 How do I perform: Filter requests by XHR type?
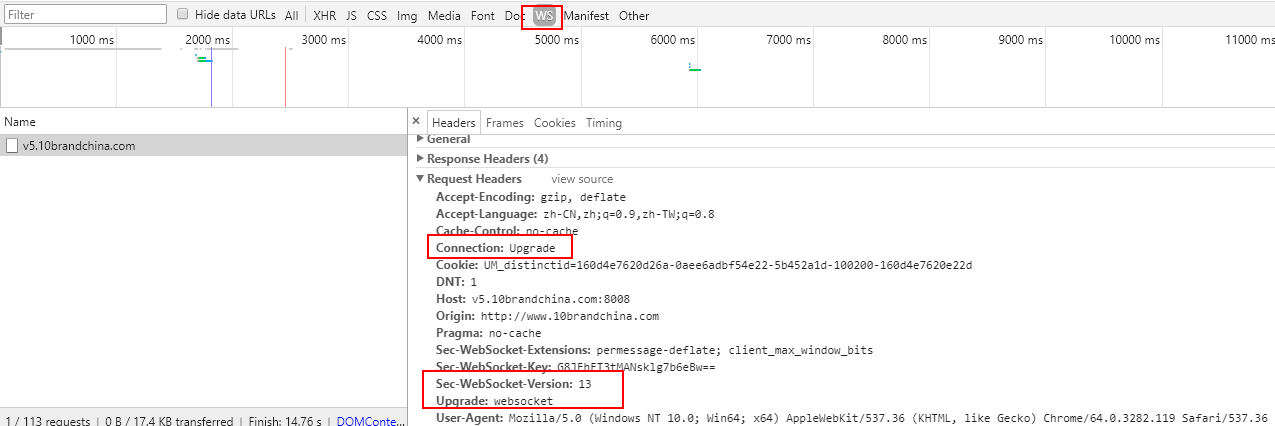324,15
